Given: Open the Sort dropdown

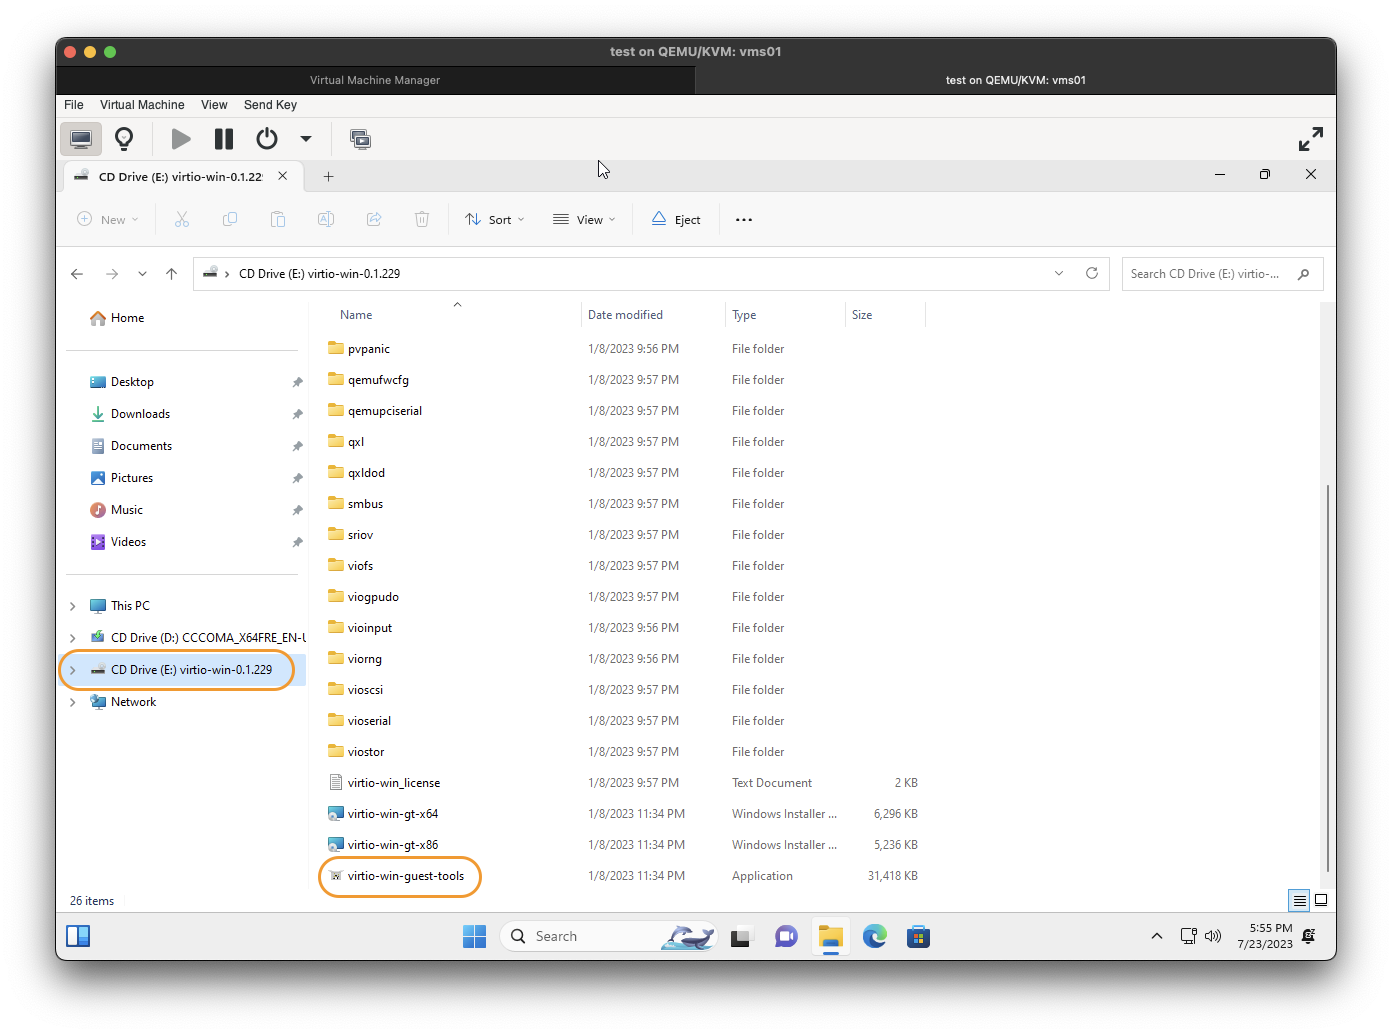Looking at the screenshot, I should [495, 220].
